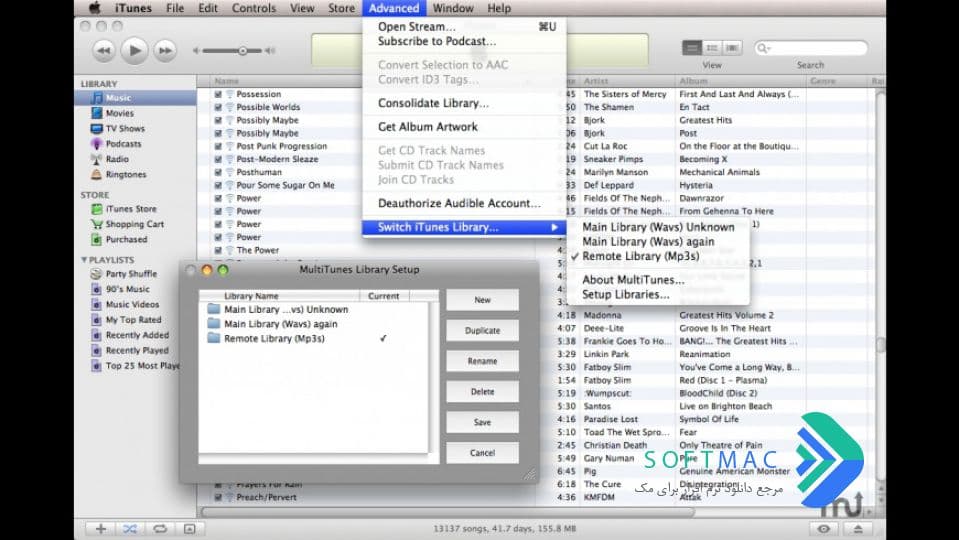
Task: Uncheck the Possible Worlds checkbox
Action: (x=218, y=107)
